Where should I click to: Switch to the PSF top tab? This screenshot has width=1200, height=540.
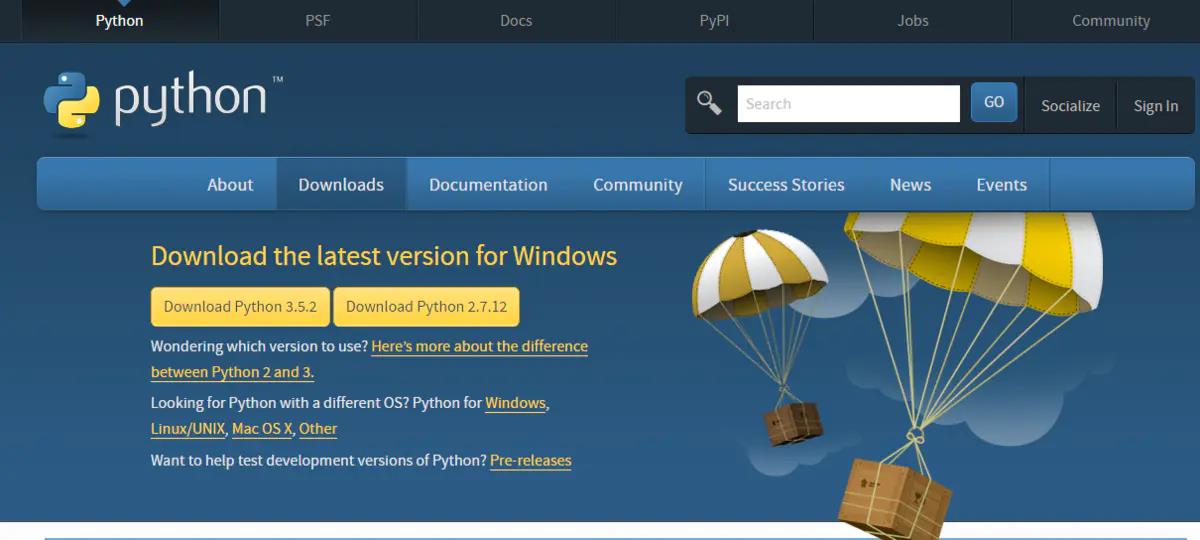tap(317, 21)
